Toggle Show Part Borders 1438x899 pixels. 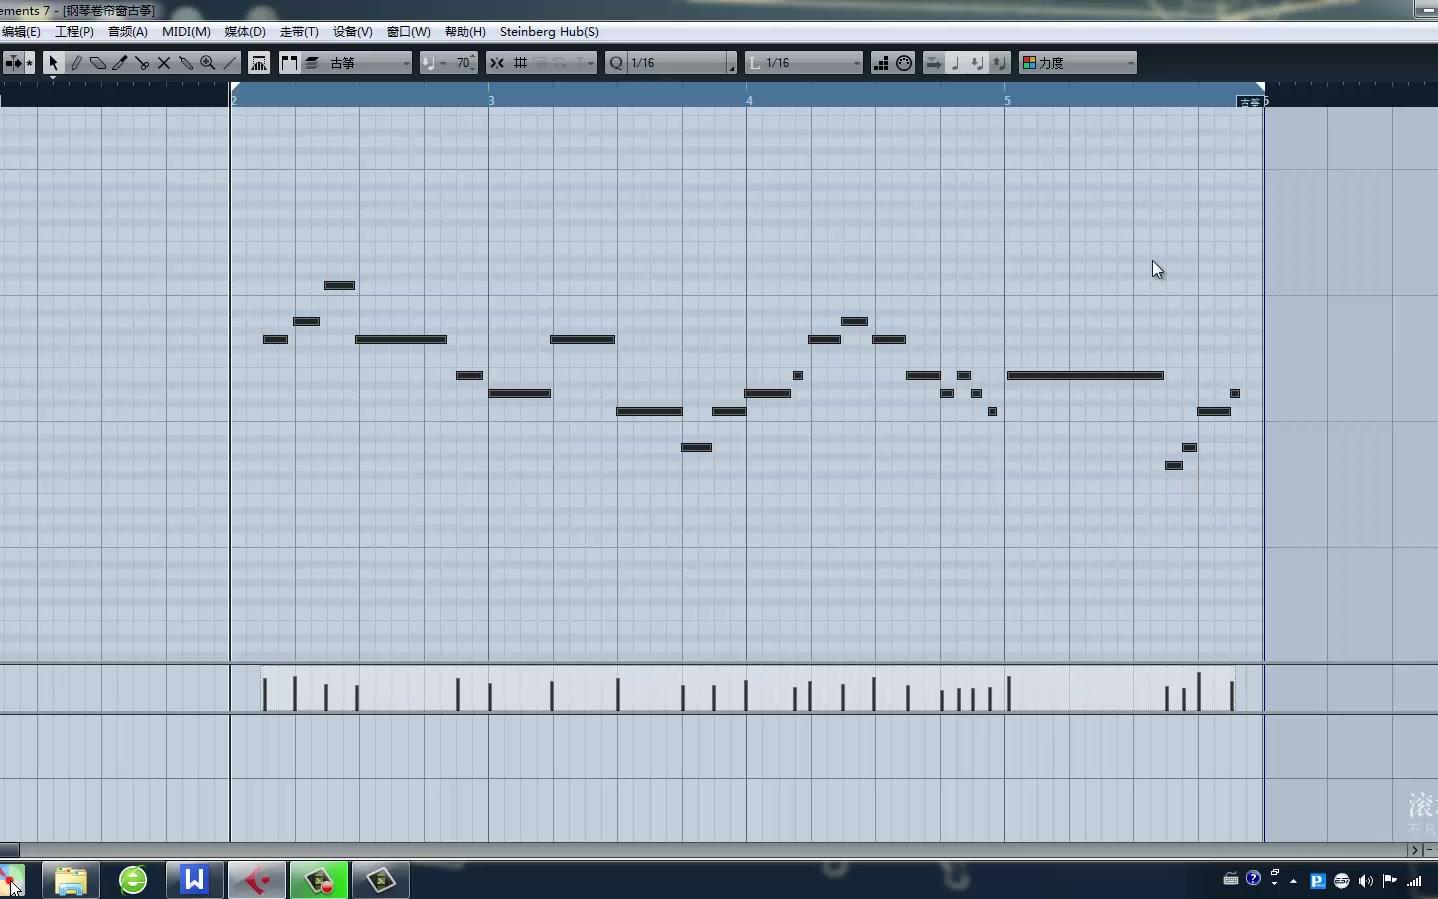tap(289, 63)
